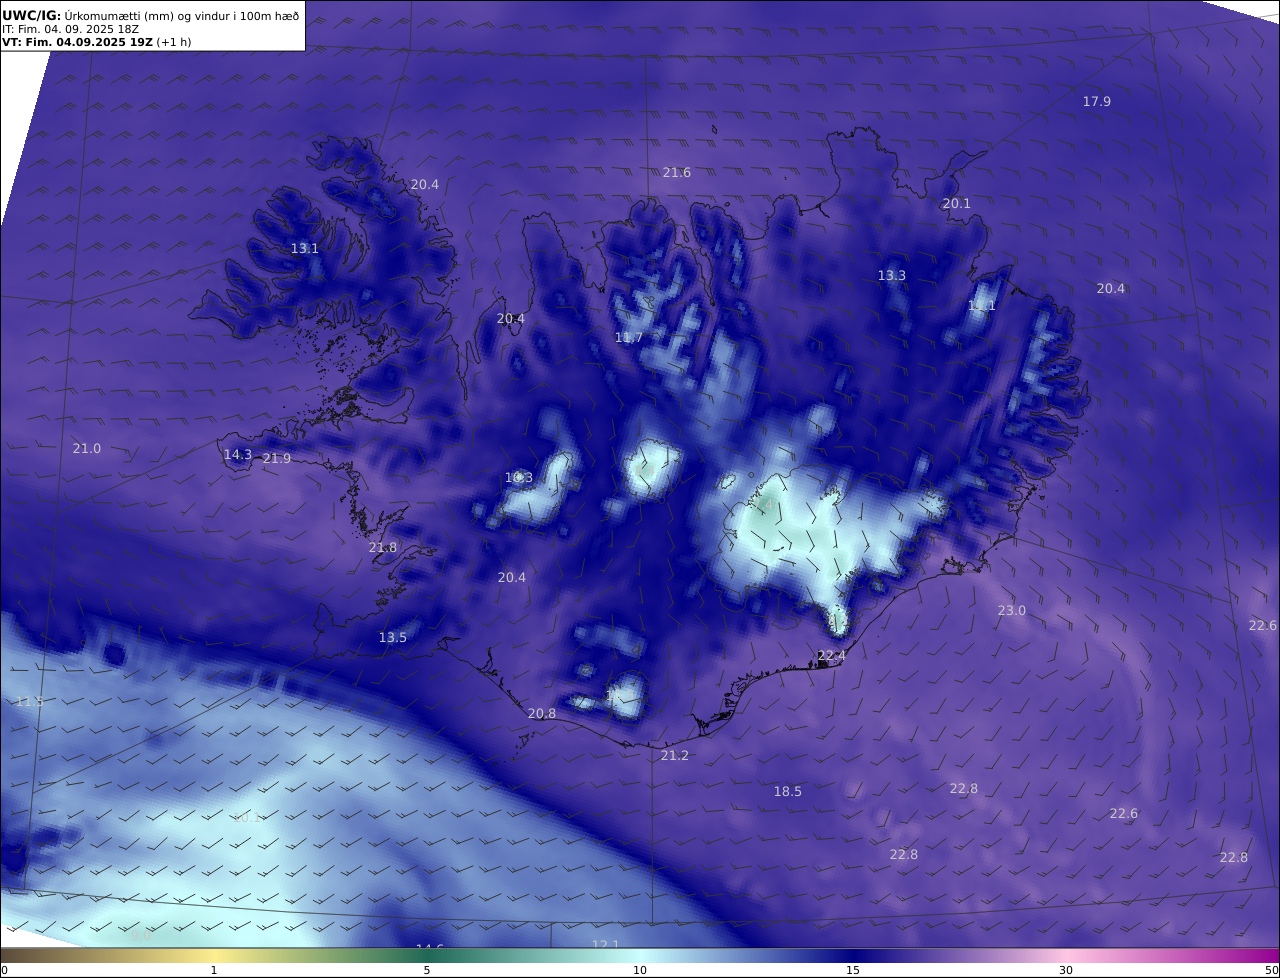Image resolution: width=1280 pixels, height=978 pixels.
Task: Click the 22.4 value label
Action: click(x=832, y=656)
